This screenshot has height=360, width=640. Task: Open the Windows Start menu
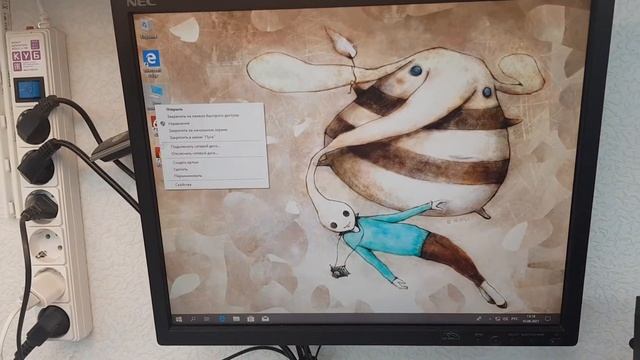point(179,319)
